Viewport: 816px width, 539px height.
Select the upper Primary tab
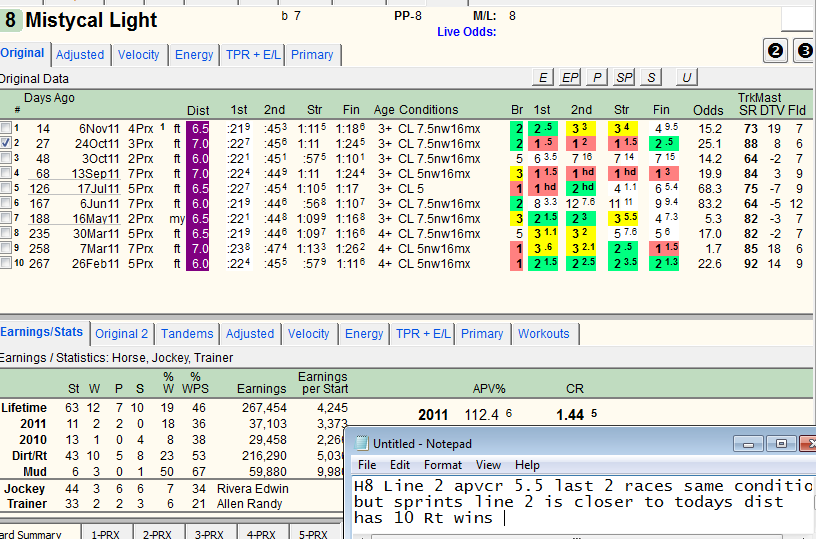pyautogui.click(x=312, y=55)
